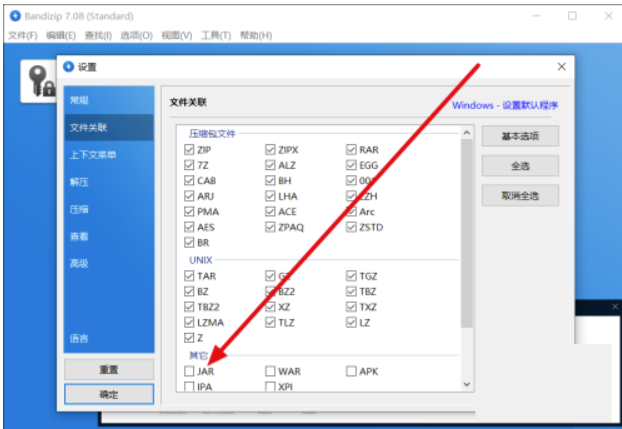Viewport: 622px width, 429px height.
Task: Open the 帮助(H) menu
Action: (256, 36)
